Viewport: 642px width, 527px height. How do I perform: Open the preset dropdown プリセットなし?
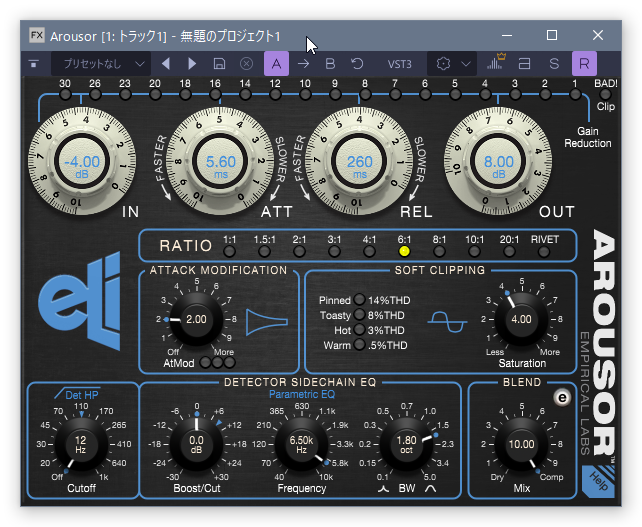click(101, 64)
